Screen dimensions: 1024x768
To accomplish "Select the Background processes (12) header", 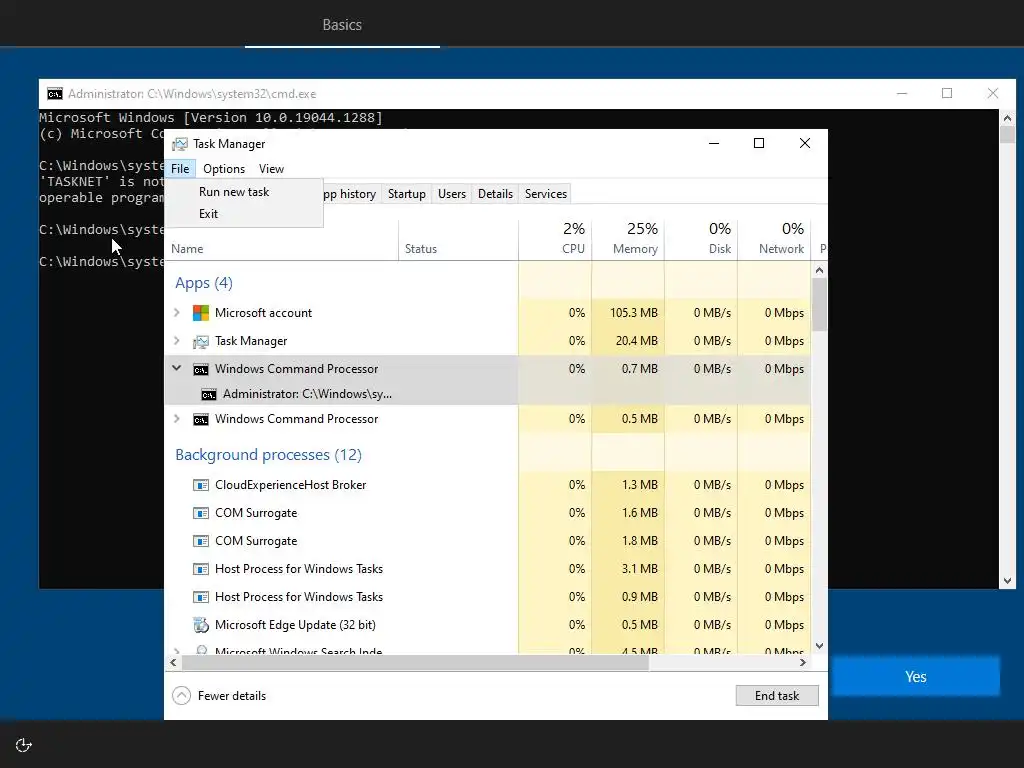I will [268, 455].
